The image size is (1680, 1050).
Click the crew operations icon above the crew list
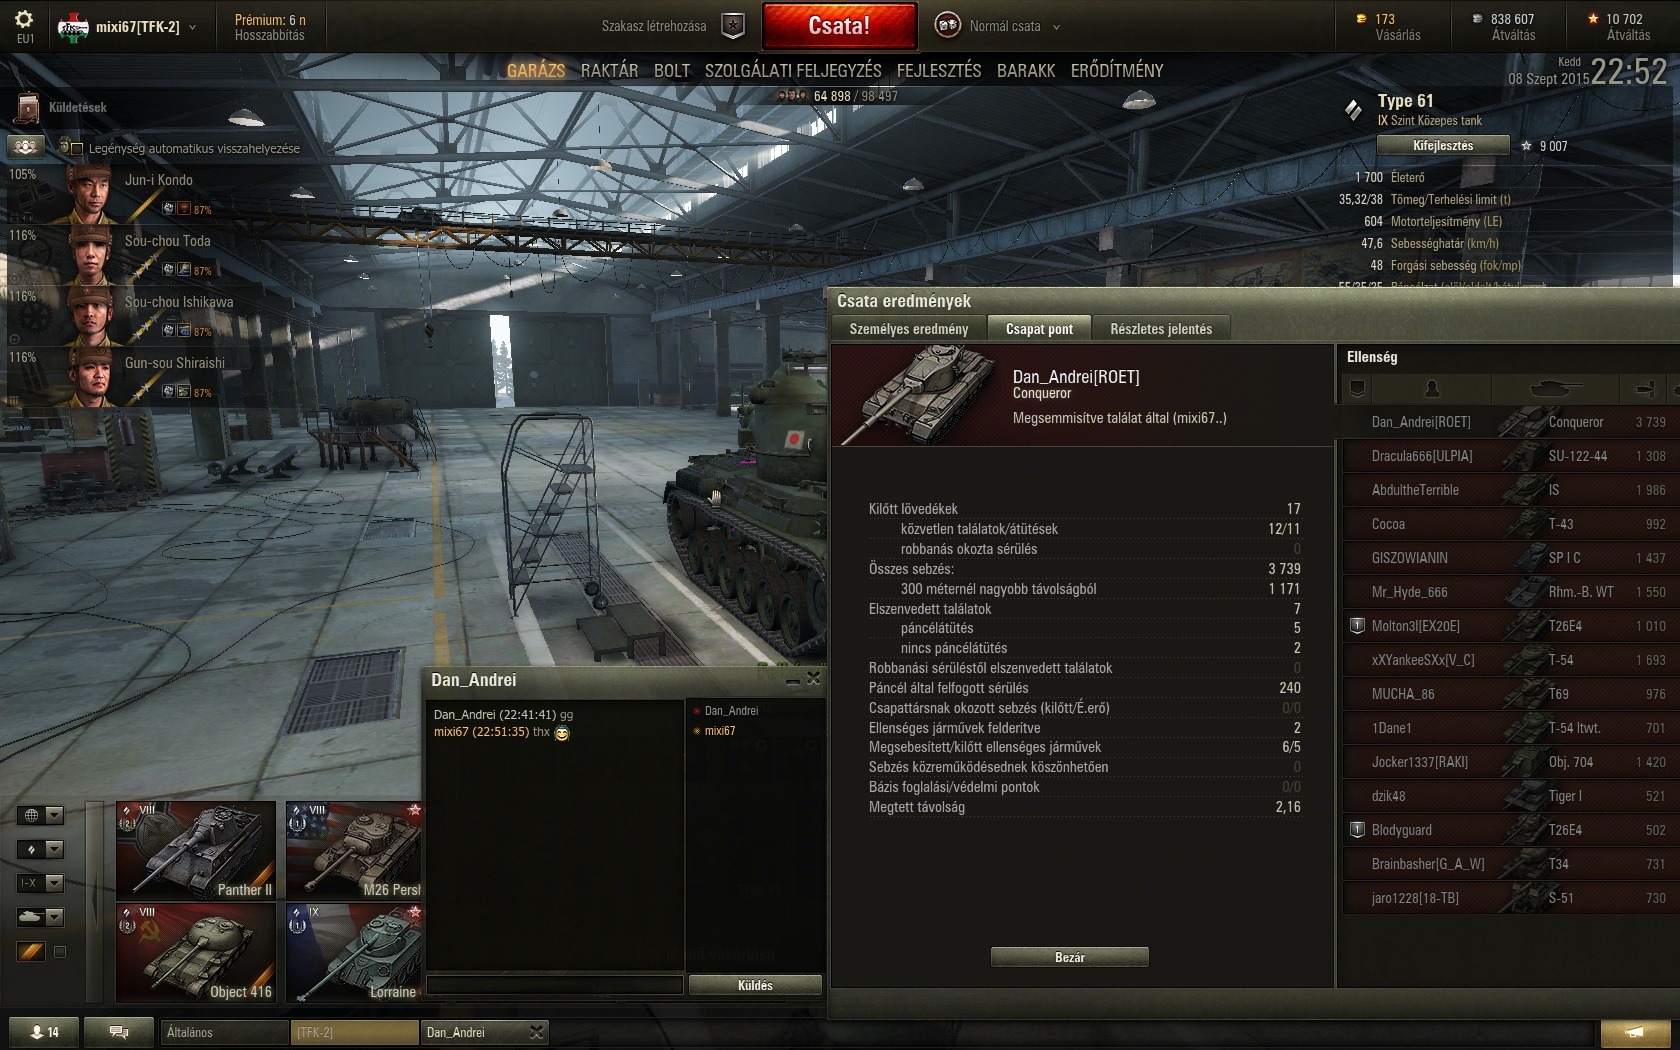click(25, 147)
